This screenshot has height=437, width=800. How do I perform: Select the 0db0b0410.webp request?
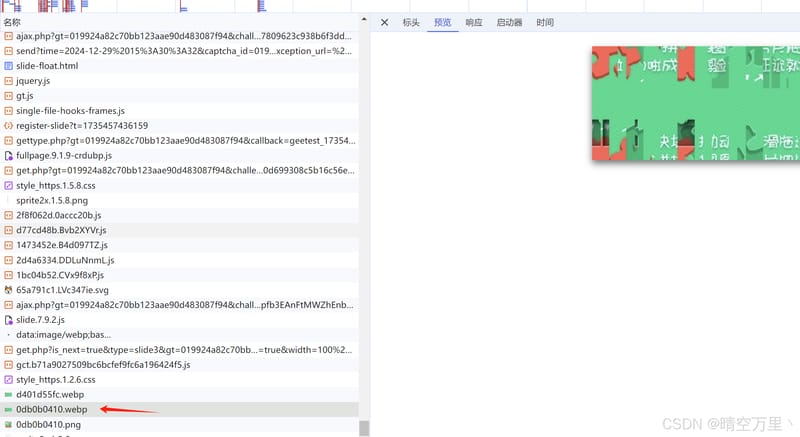179,409
